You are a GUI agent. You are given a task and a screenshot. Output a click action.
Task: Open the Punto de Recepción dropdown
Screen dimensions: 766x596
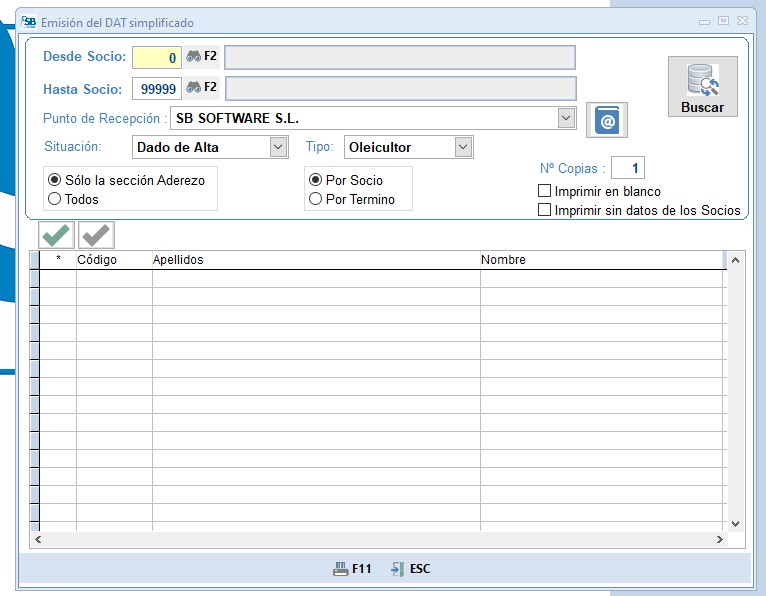coord(567,118)
